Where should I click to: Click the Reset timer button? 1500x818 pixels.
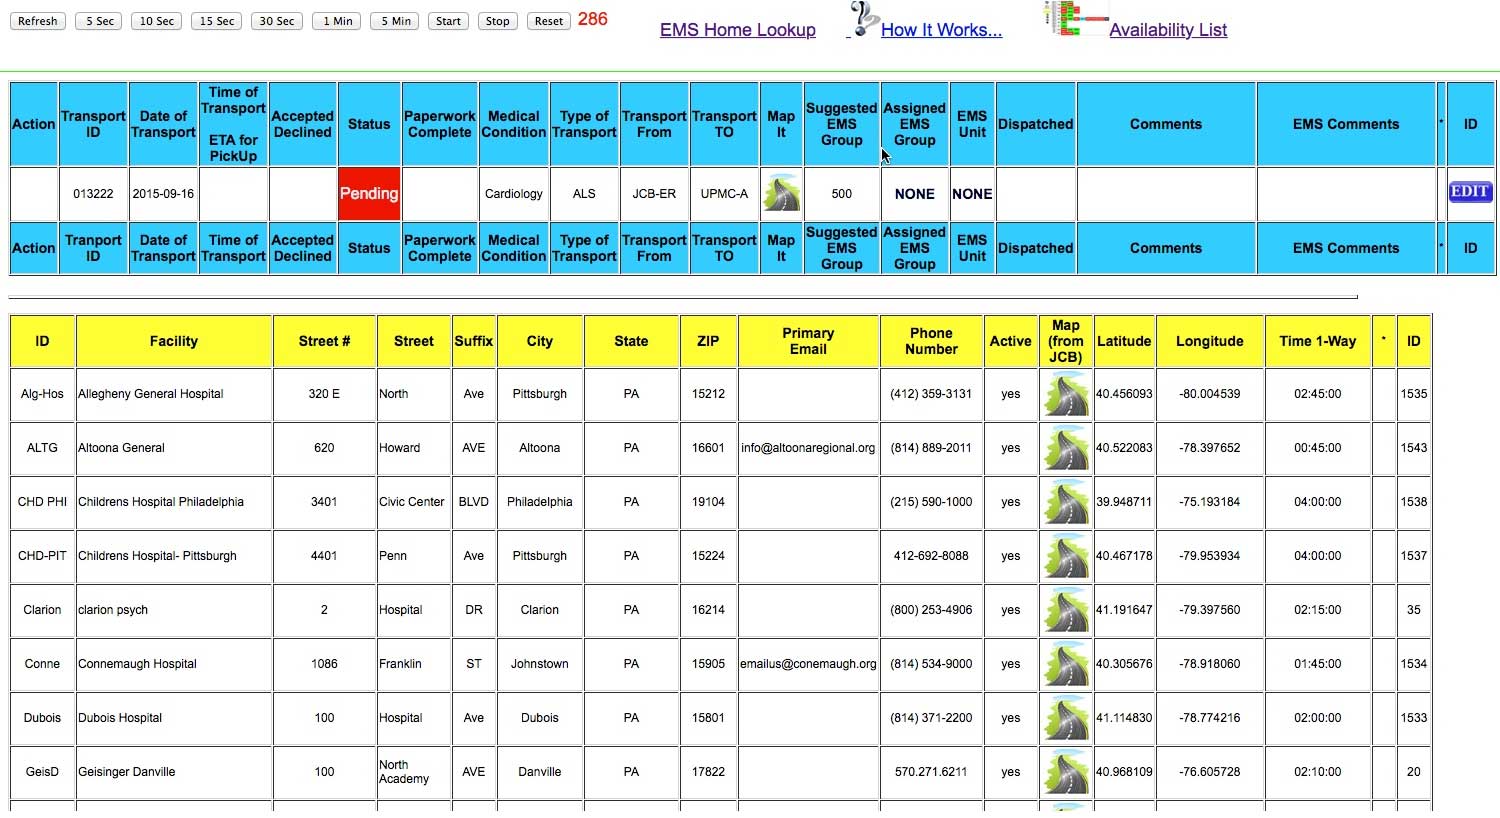[x=549, y=21]
